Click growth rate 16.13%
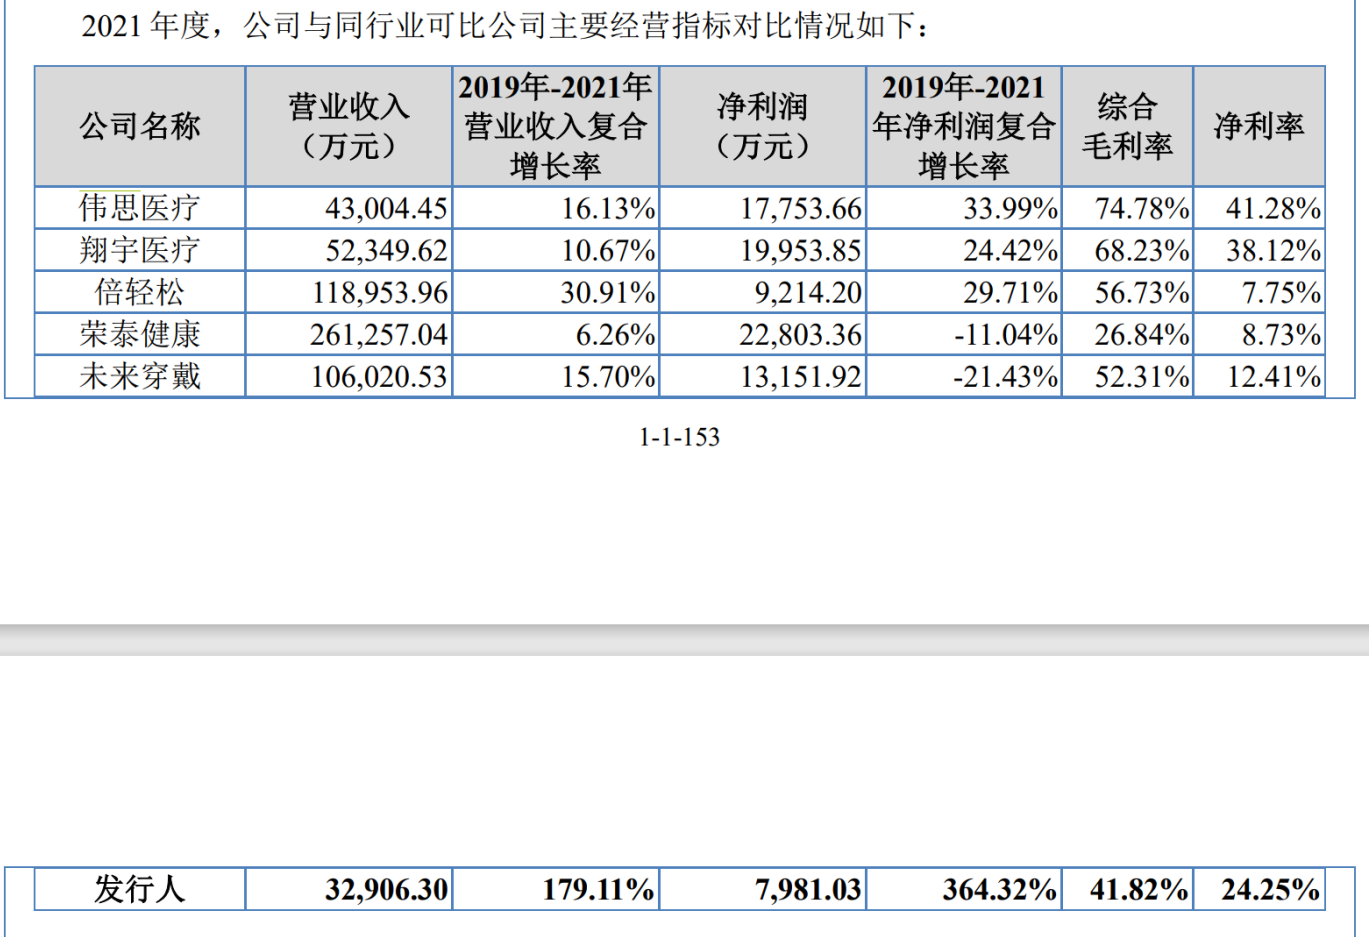This screenshot has width=1369, height=937. pos(608,208)
